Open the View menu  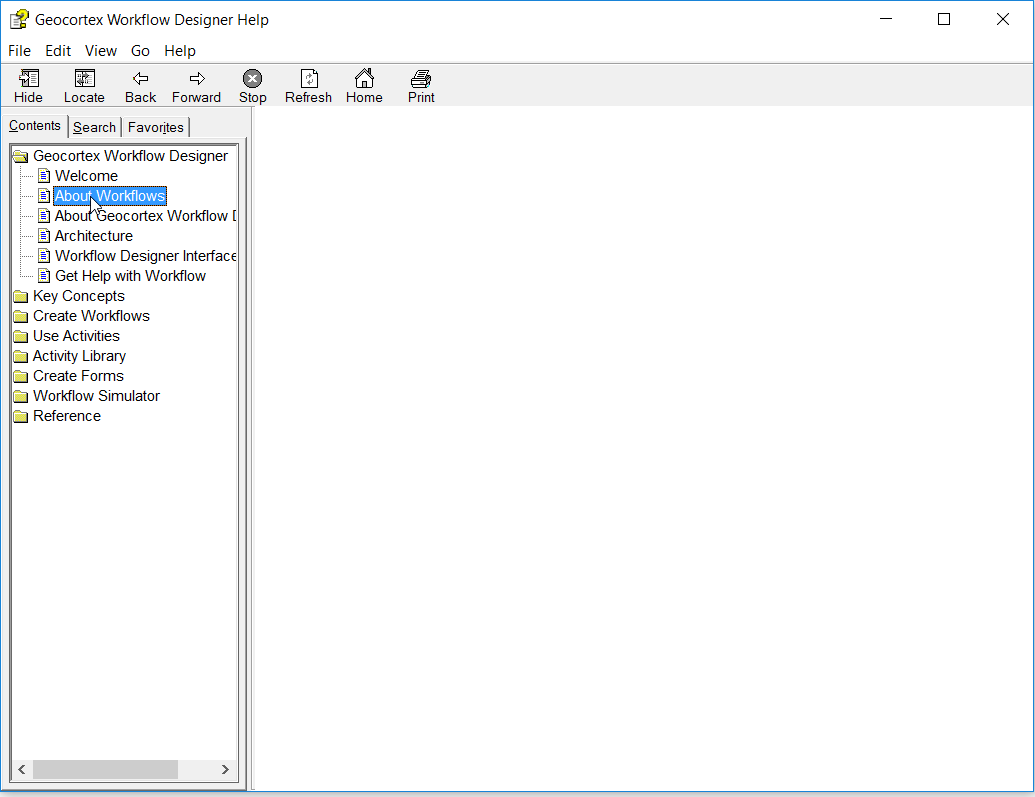[101, 51]
